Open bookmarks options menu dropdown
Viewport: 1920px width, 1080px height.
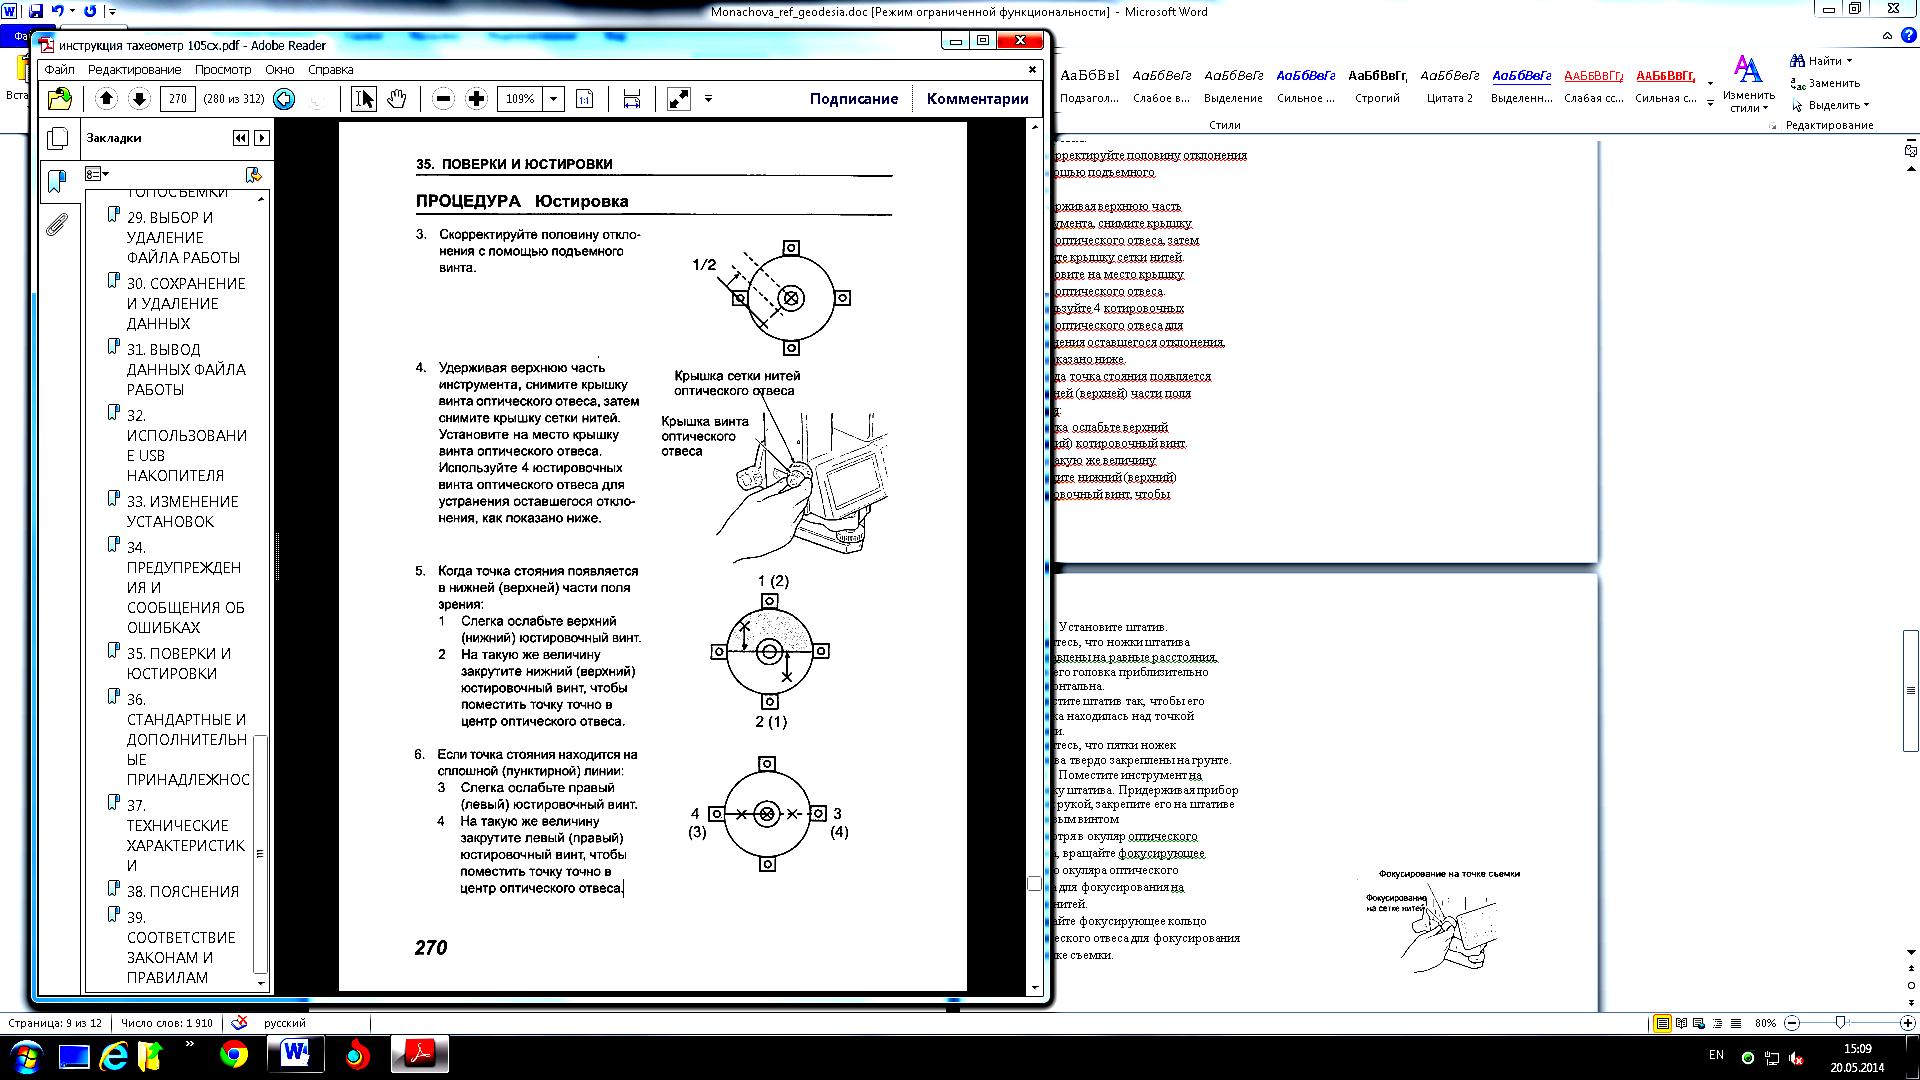97,175
